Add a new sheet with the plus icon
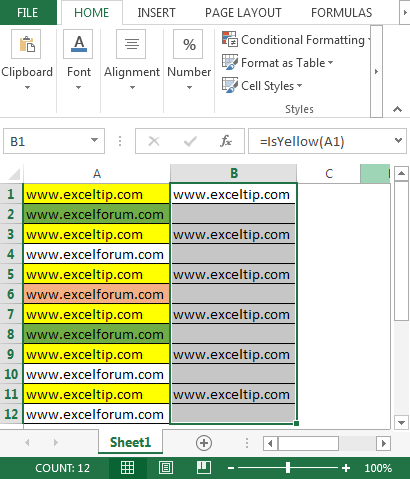Viewport: 410px width, 479px height. [204, 443]
